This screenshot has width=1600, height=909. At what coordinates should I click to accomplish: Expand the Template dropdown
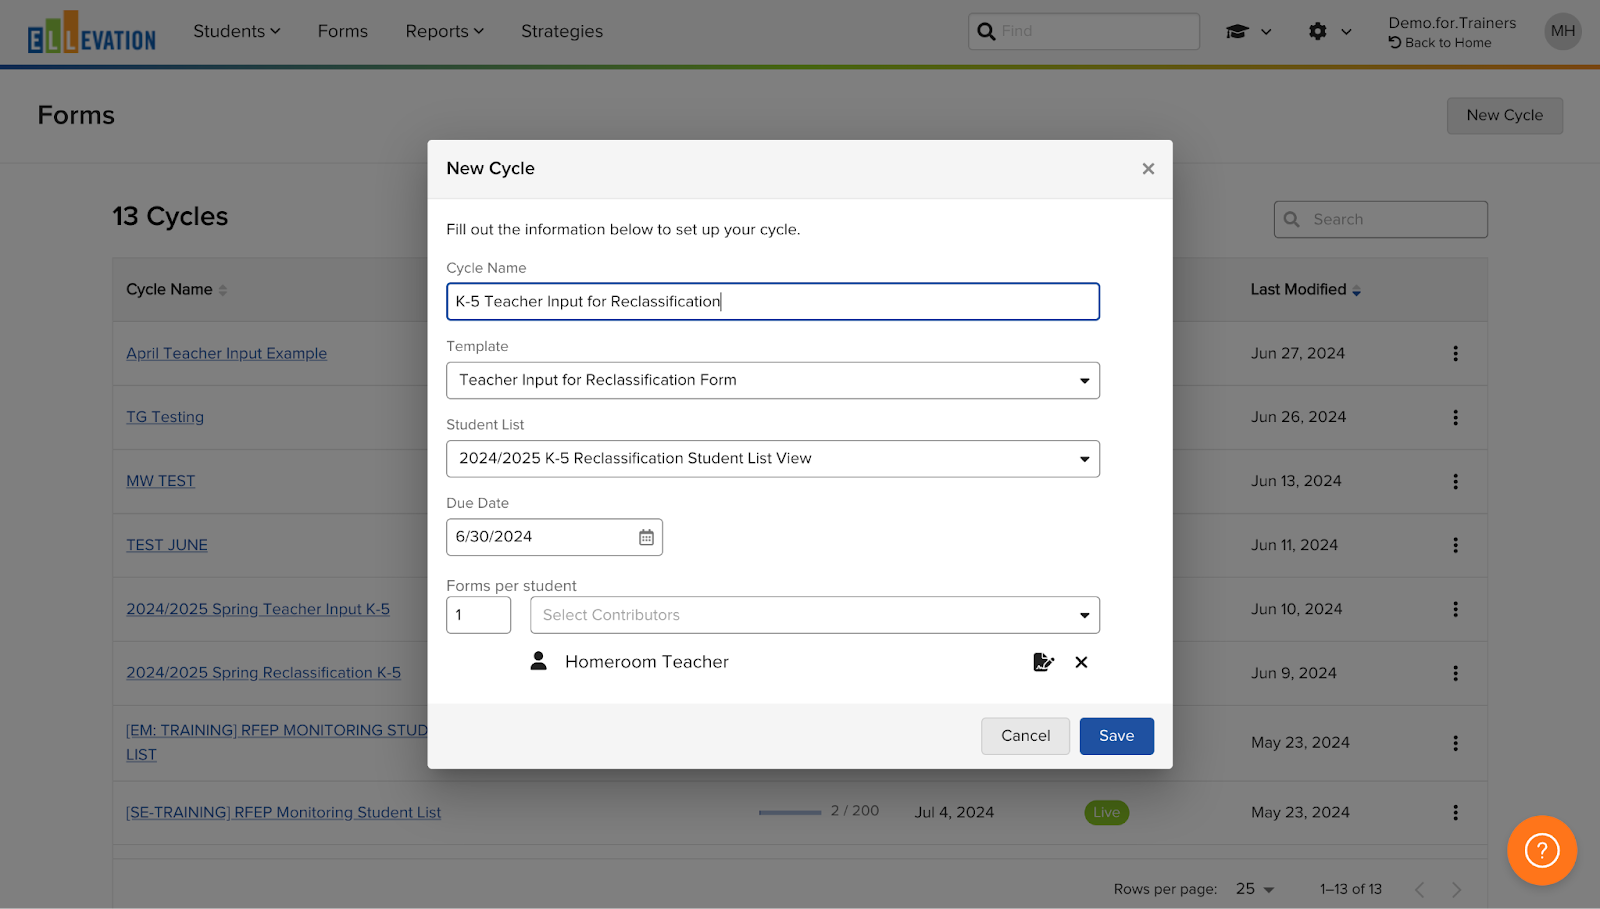(773, 380)
